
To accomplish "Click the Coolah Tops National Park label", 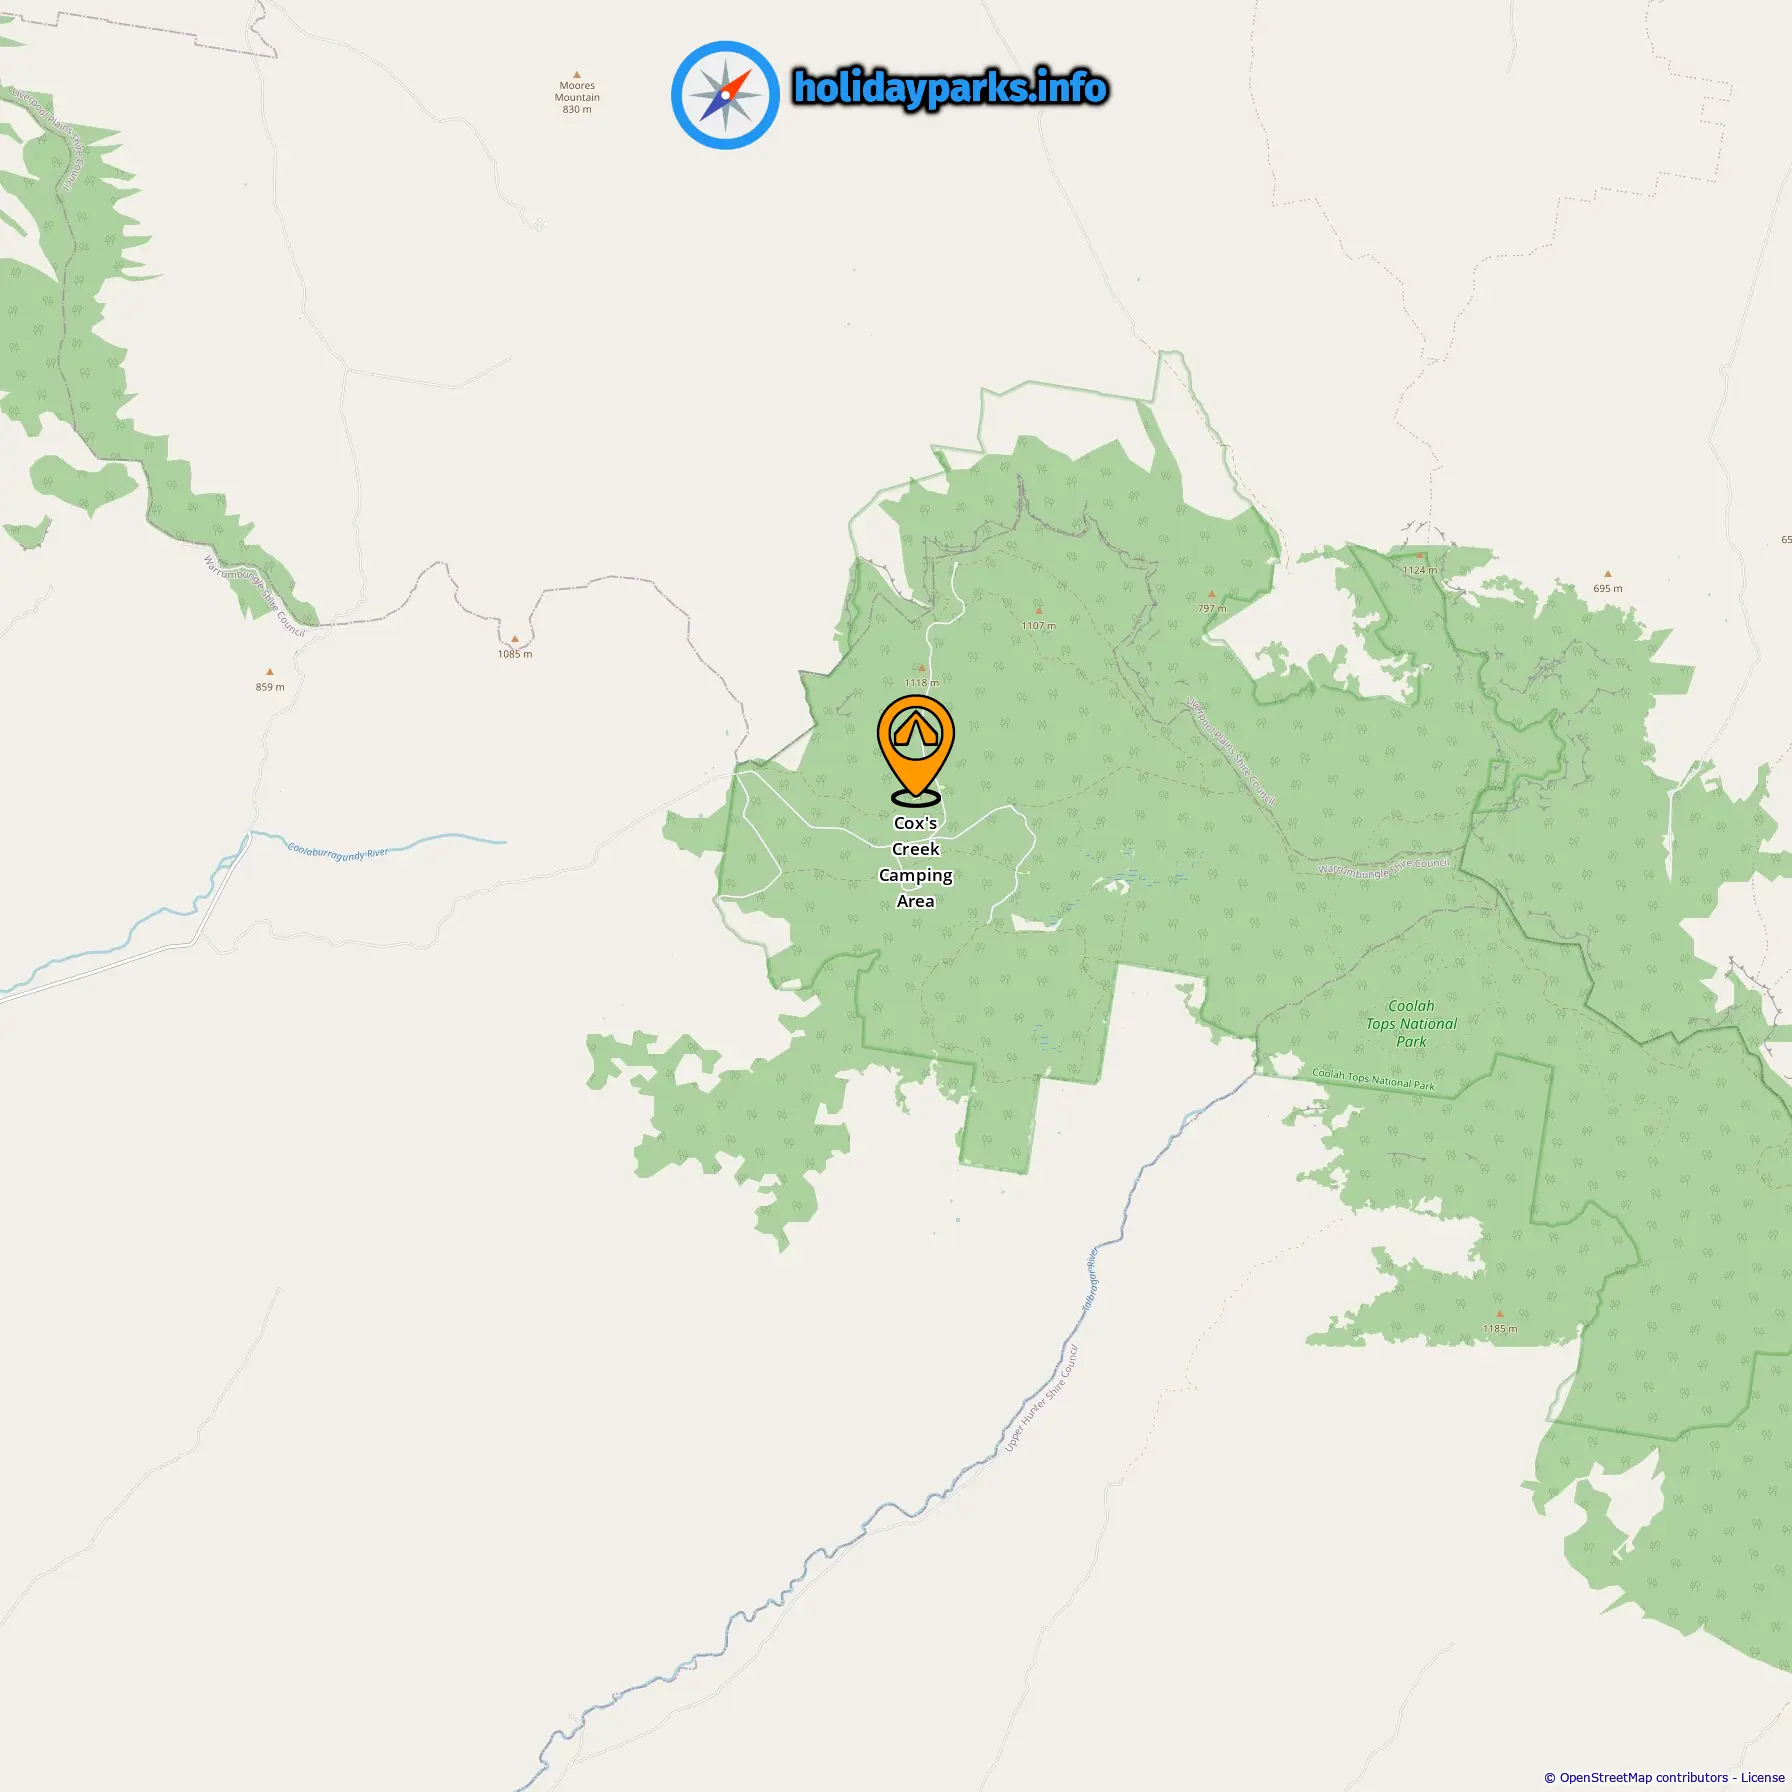I will point(1412,1024).
